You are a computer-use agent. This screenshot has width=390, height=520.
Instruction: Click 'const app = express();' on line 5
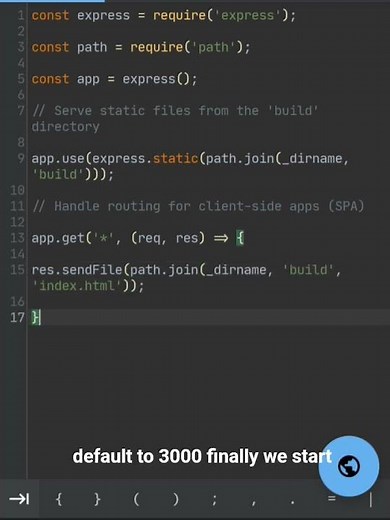click(114, 79)
